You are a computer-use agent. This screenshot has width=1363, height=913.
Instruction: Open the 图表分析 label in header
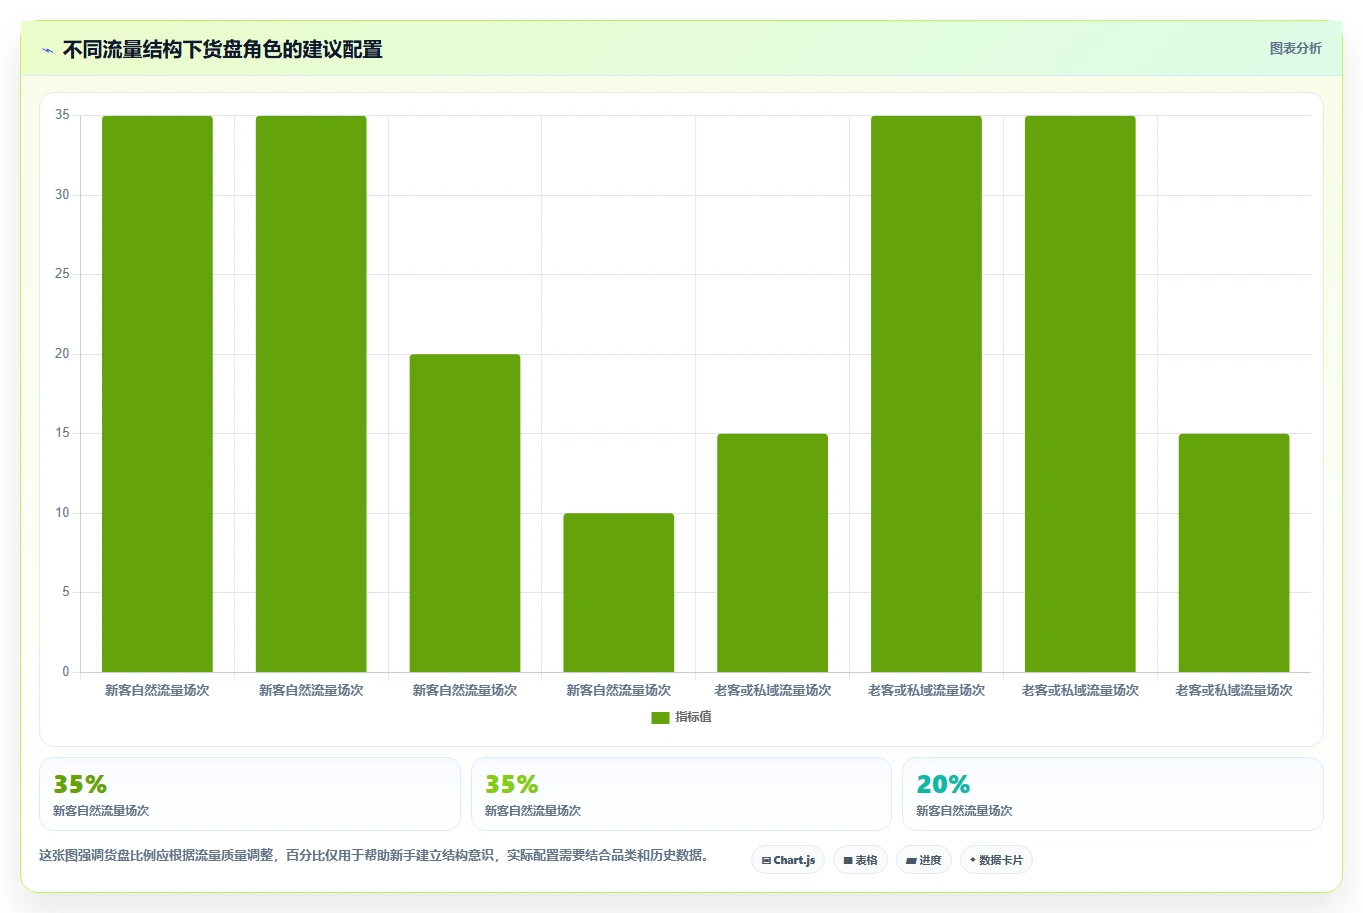pos(1295,48)
